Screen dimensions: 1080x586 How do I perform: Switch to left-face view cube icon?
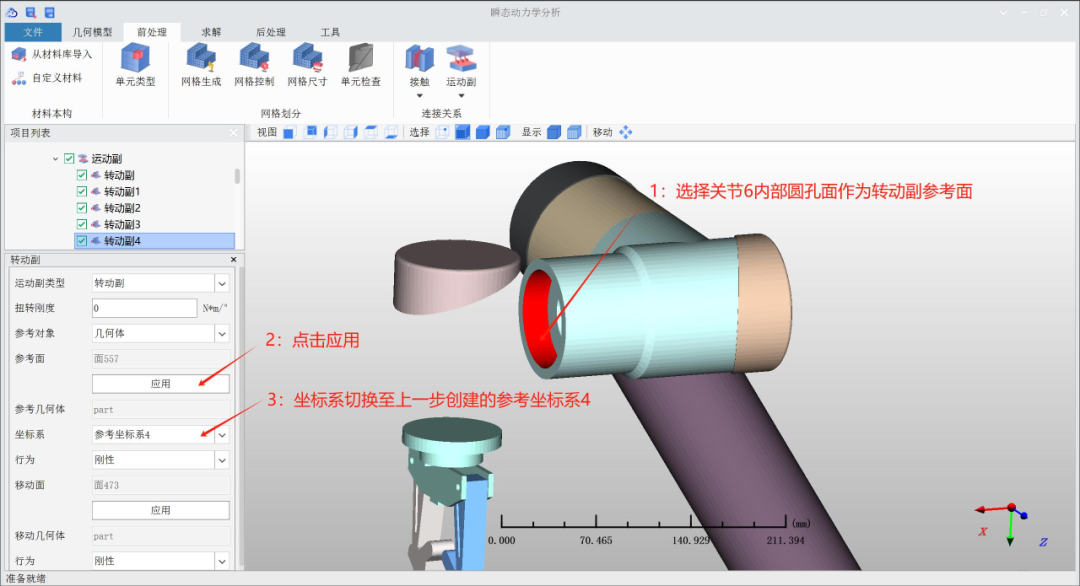[x=331, y=132]
